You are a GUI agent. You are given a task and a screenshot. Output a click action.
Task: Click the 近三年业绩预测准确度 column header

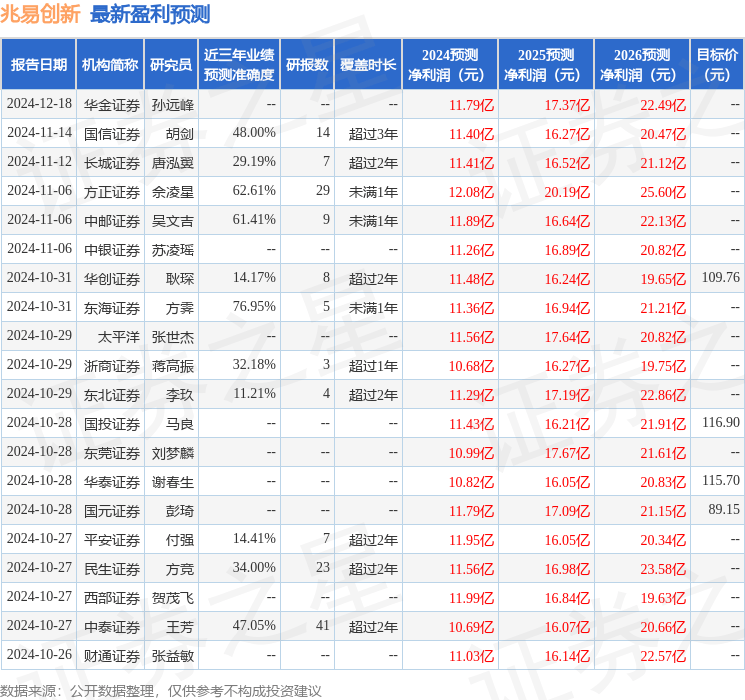click(239, 64)
